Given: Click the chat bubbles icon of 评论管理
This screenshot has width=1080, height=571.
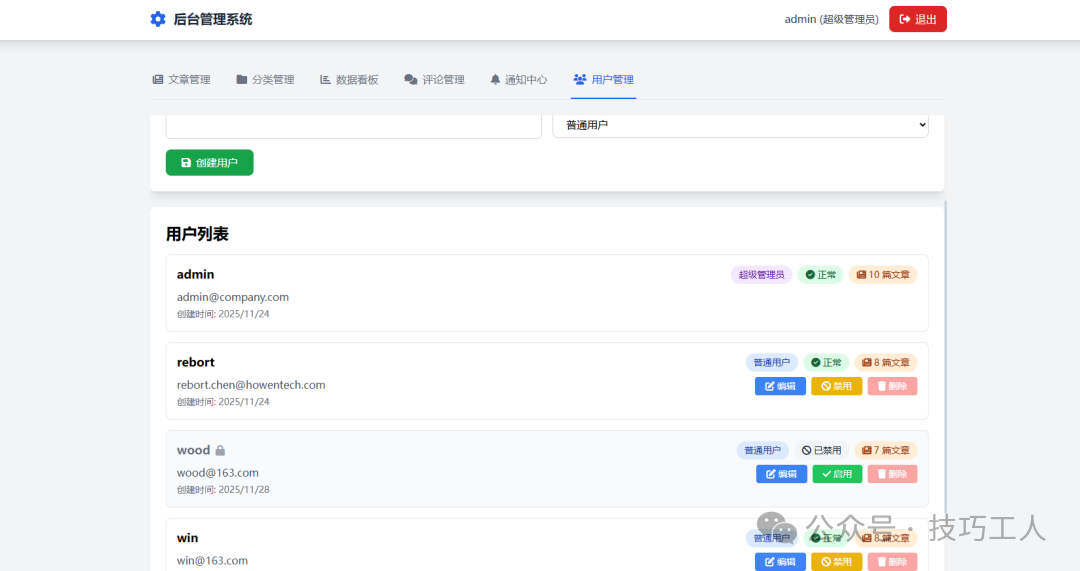Looking at the screenshot, I should [x=411, y=80].
